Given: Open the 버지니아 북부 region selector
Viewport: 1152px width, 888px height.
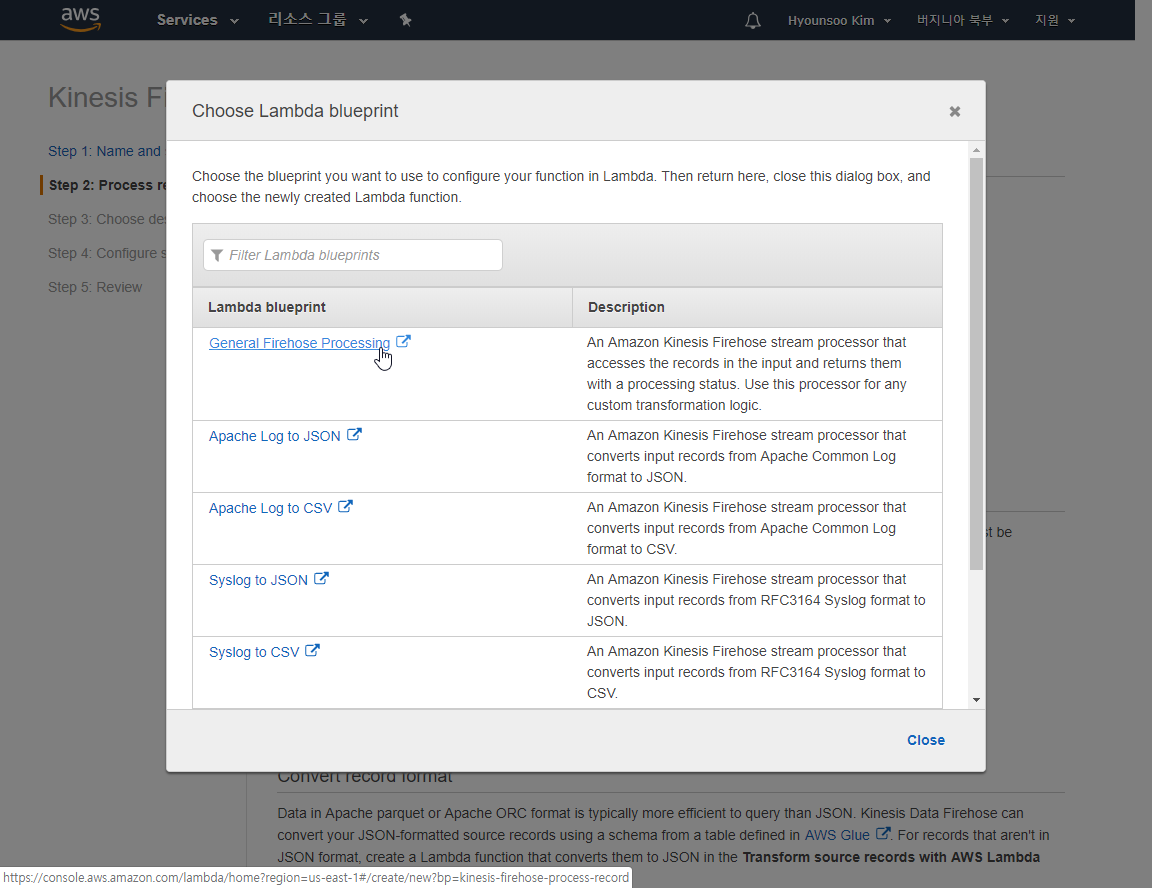Looking at the screenshot, I should tap(962, 21).
